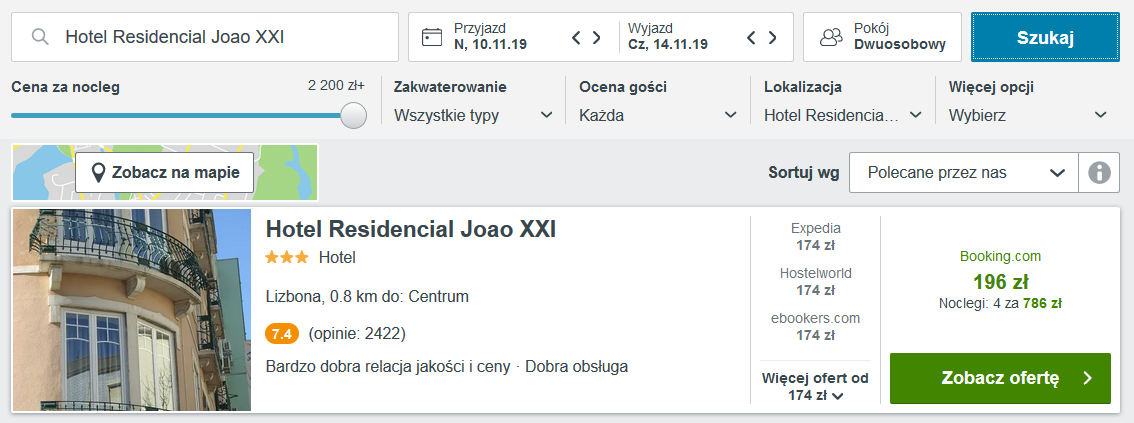Click the green Zobacz ofertę button
Screen dimensions: 1134x423
click(x=1000, y=378)
